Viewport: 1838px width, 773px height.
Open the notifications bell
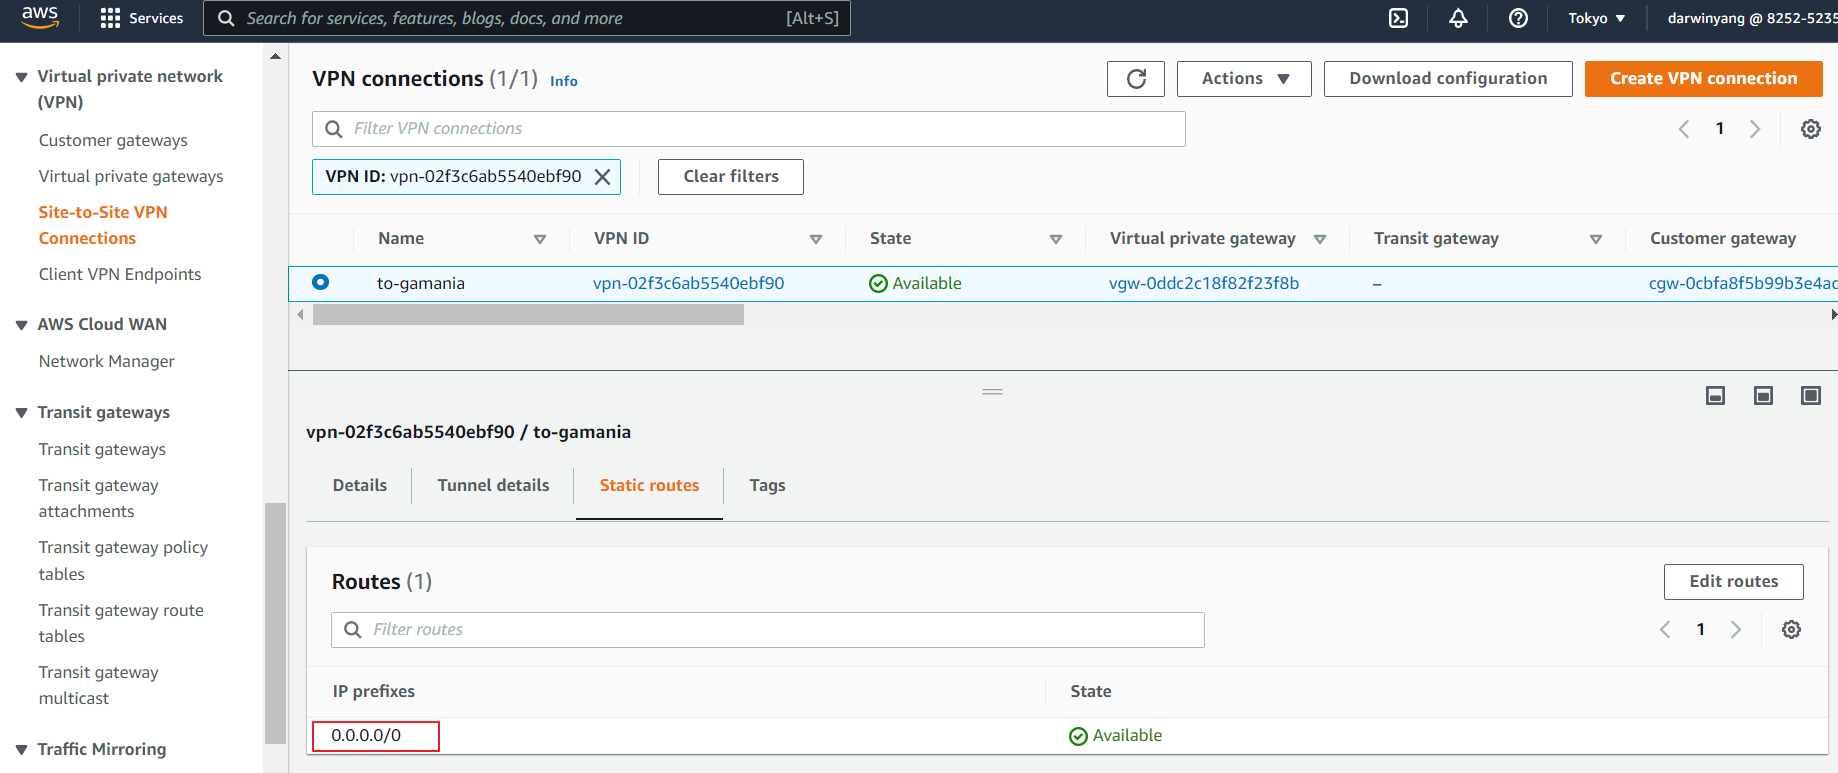(1458, 18)
